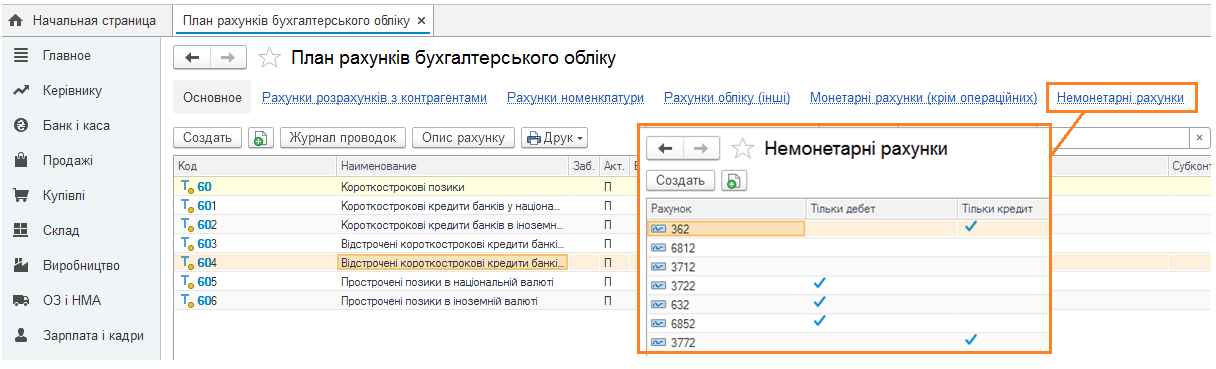Image resolution: width=1216 pixels, height=369 pixels.
Task: Open Купівлі cart icon
Action: (x=20, y=195)
